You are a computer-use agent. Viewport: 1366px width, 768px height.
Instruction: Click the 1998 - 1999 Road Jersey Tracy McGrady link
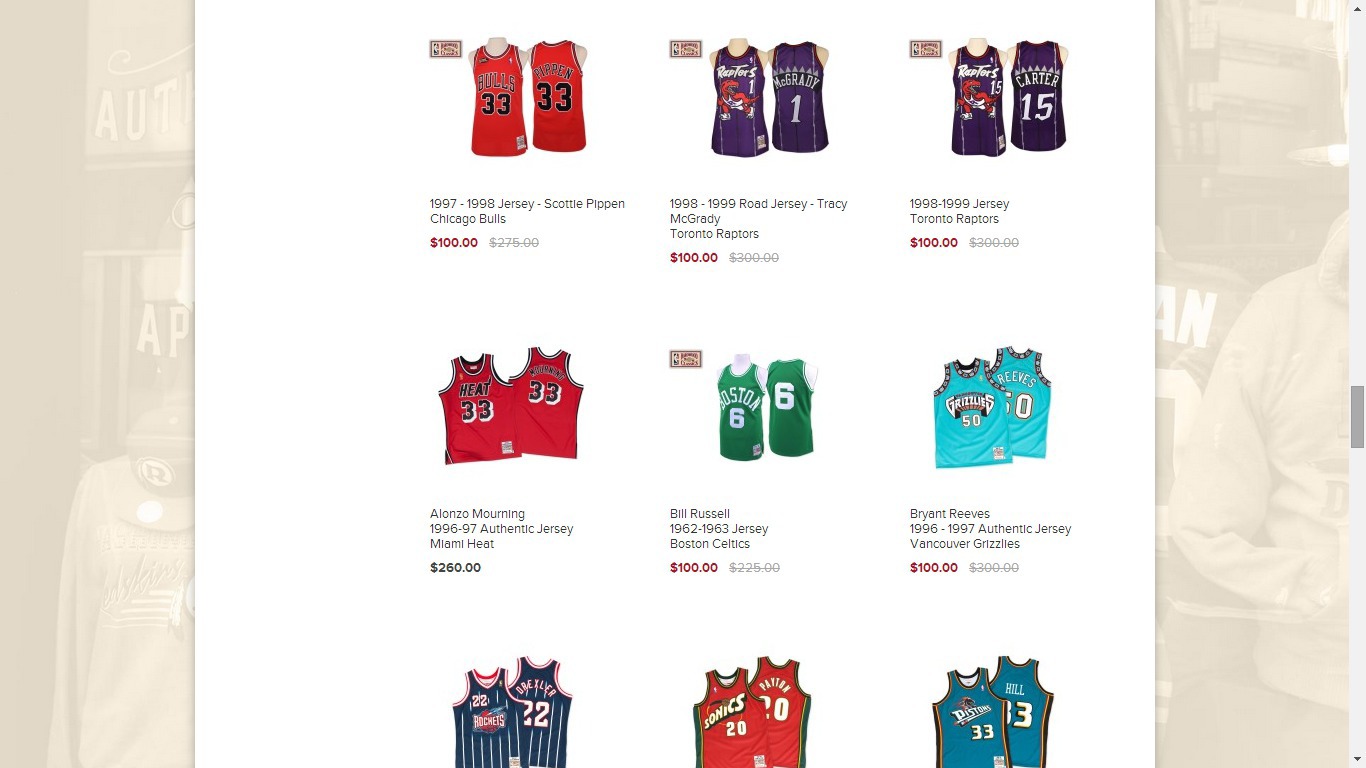click(759, 219)
